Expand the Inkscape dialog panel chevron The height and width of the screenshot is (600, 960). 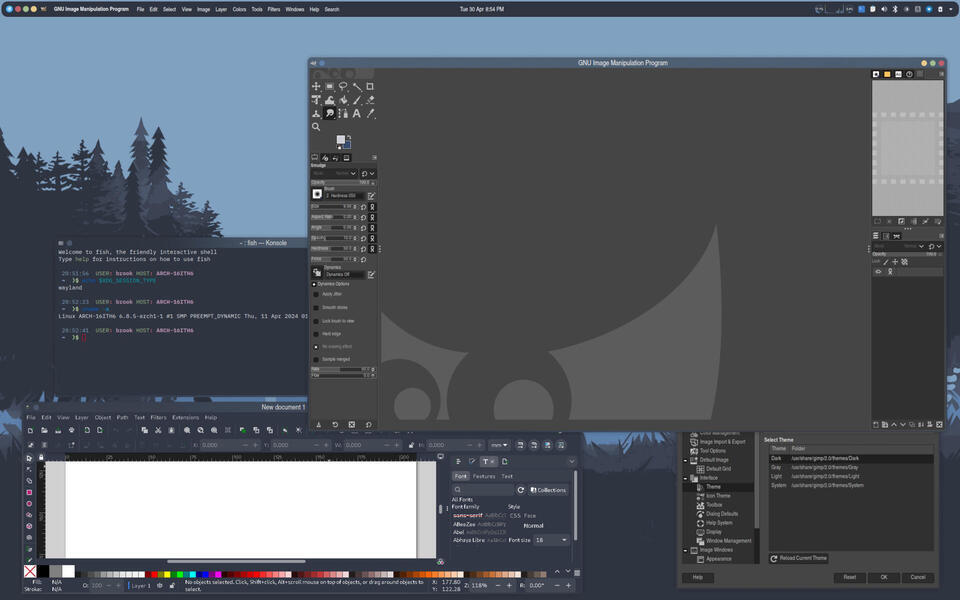572,462
